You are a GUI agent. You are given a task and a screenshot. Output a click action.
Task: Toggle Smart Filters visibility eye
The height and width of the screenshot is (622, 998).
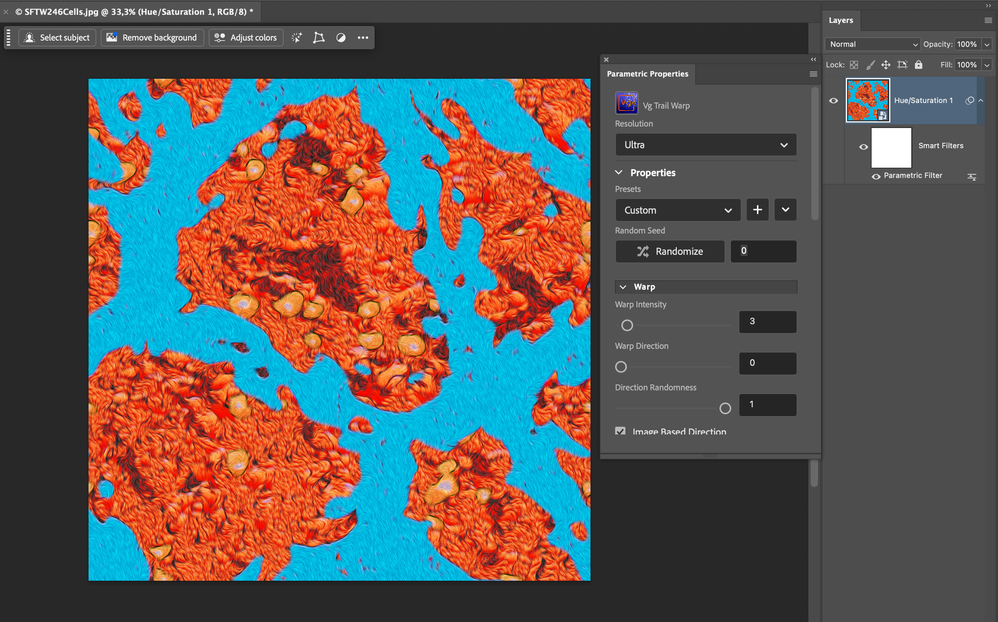tap(864, 147)
